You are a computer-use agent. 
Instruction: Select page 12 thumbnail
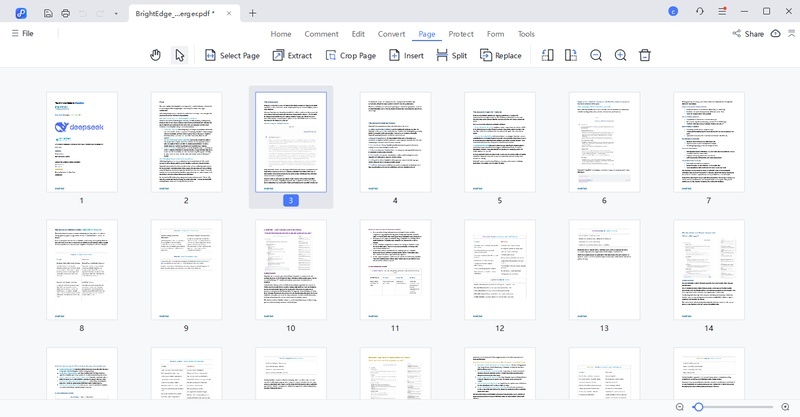(x=500, y=269)
